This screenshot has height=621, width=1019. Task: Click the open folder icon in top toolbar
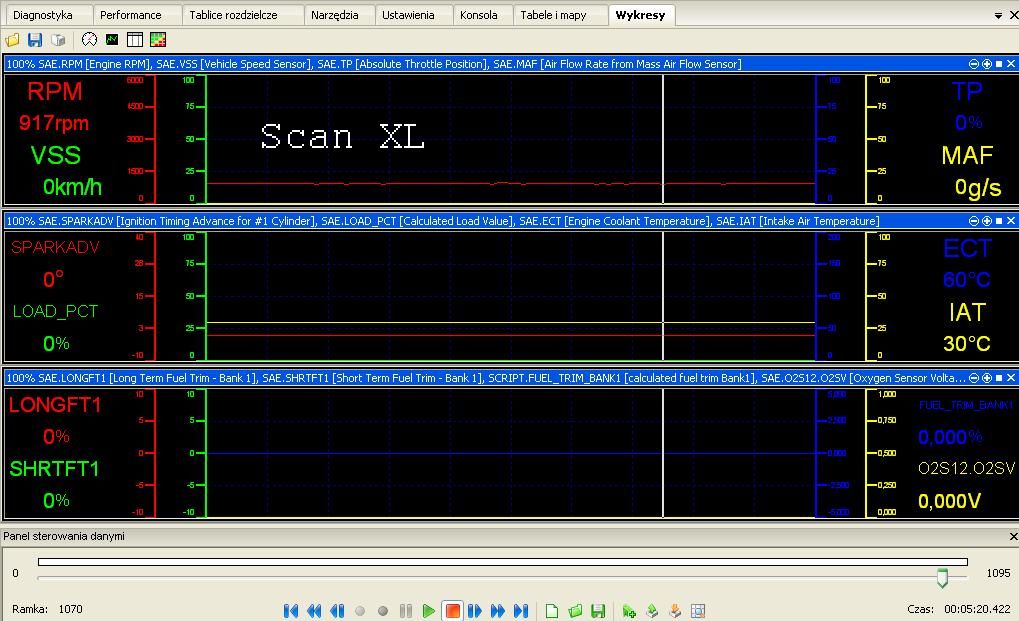pyautogui.click(x=13, y=40)
